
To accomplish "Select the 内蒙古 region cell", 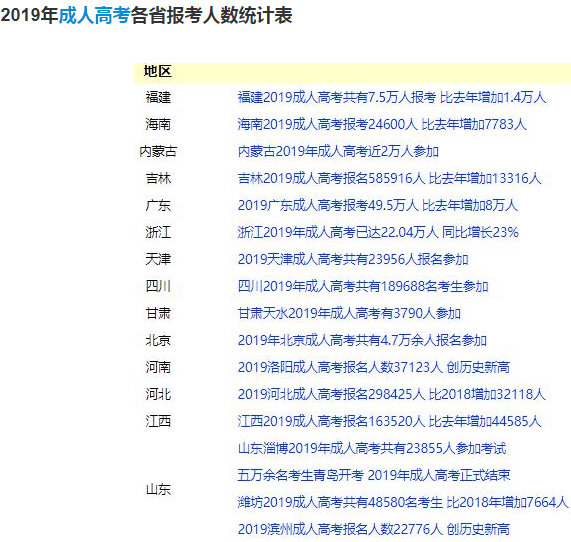I will coord(158,151).
